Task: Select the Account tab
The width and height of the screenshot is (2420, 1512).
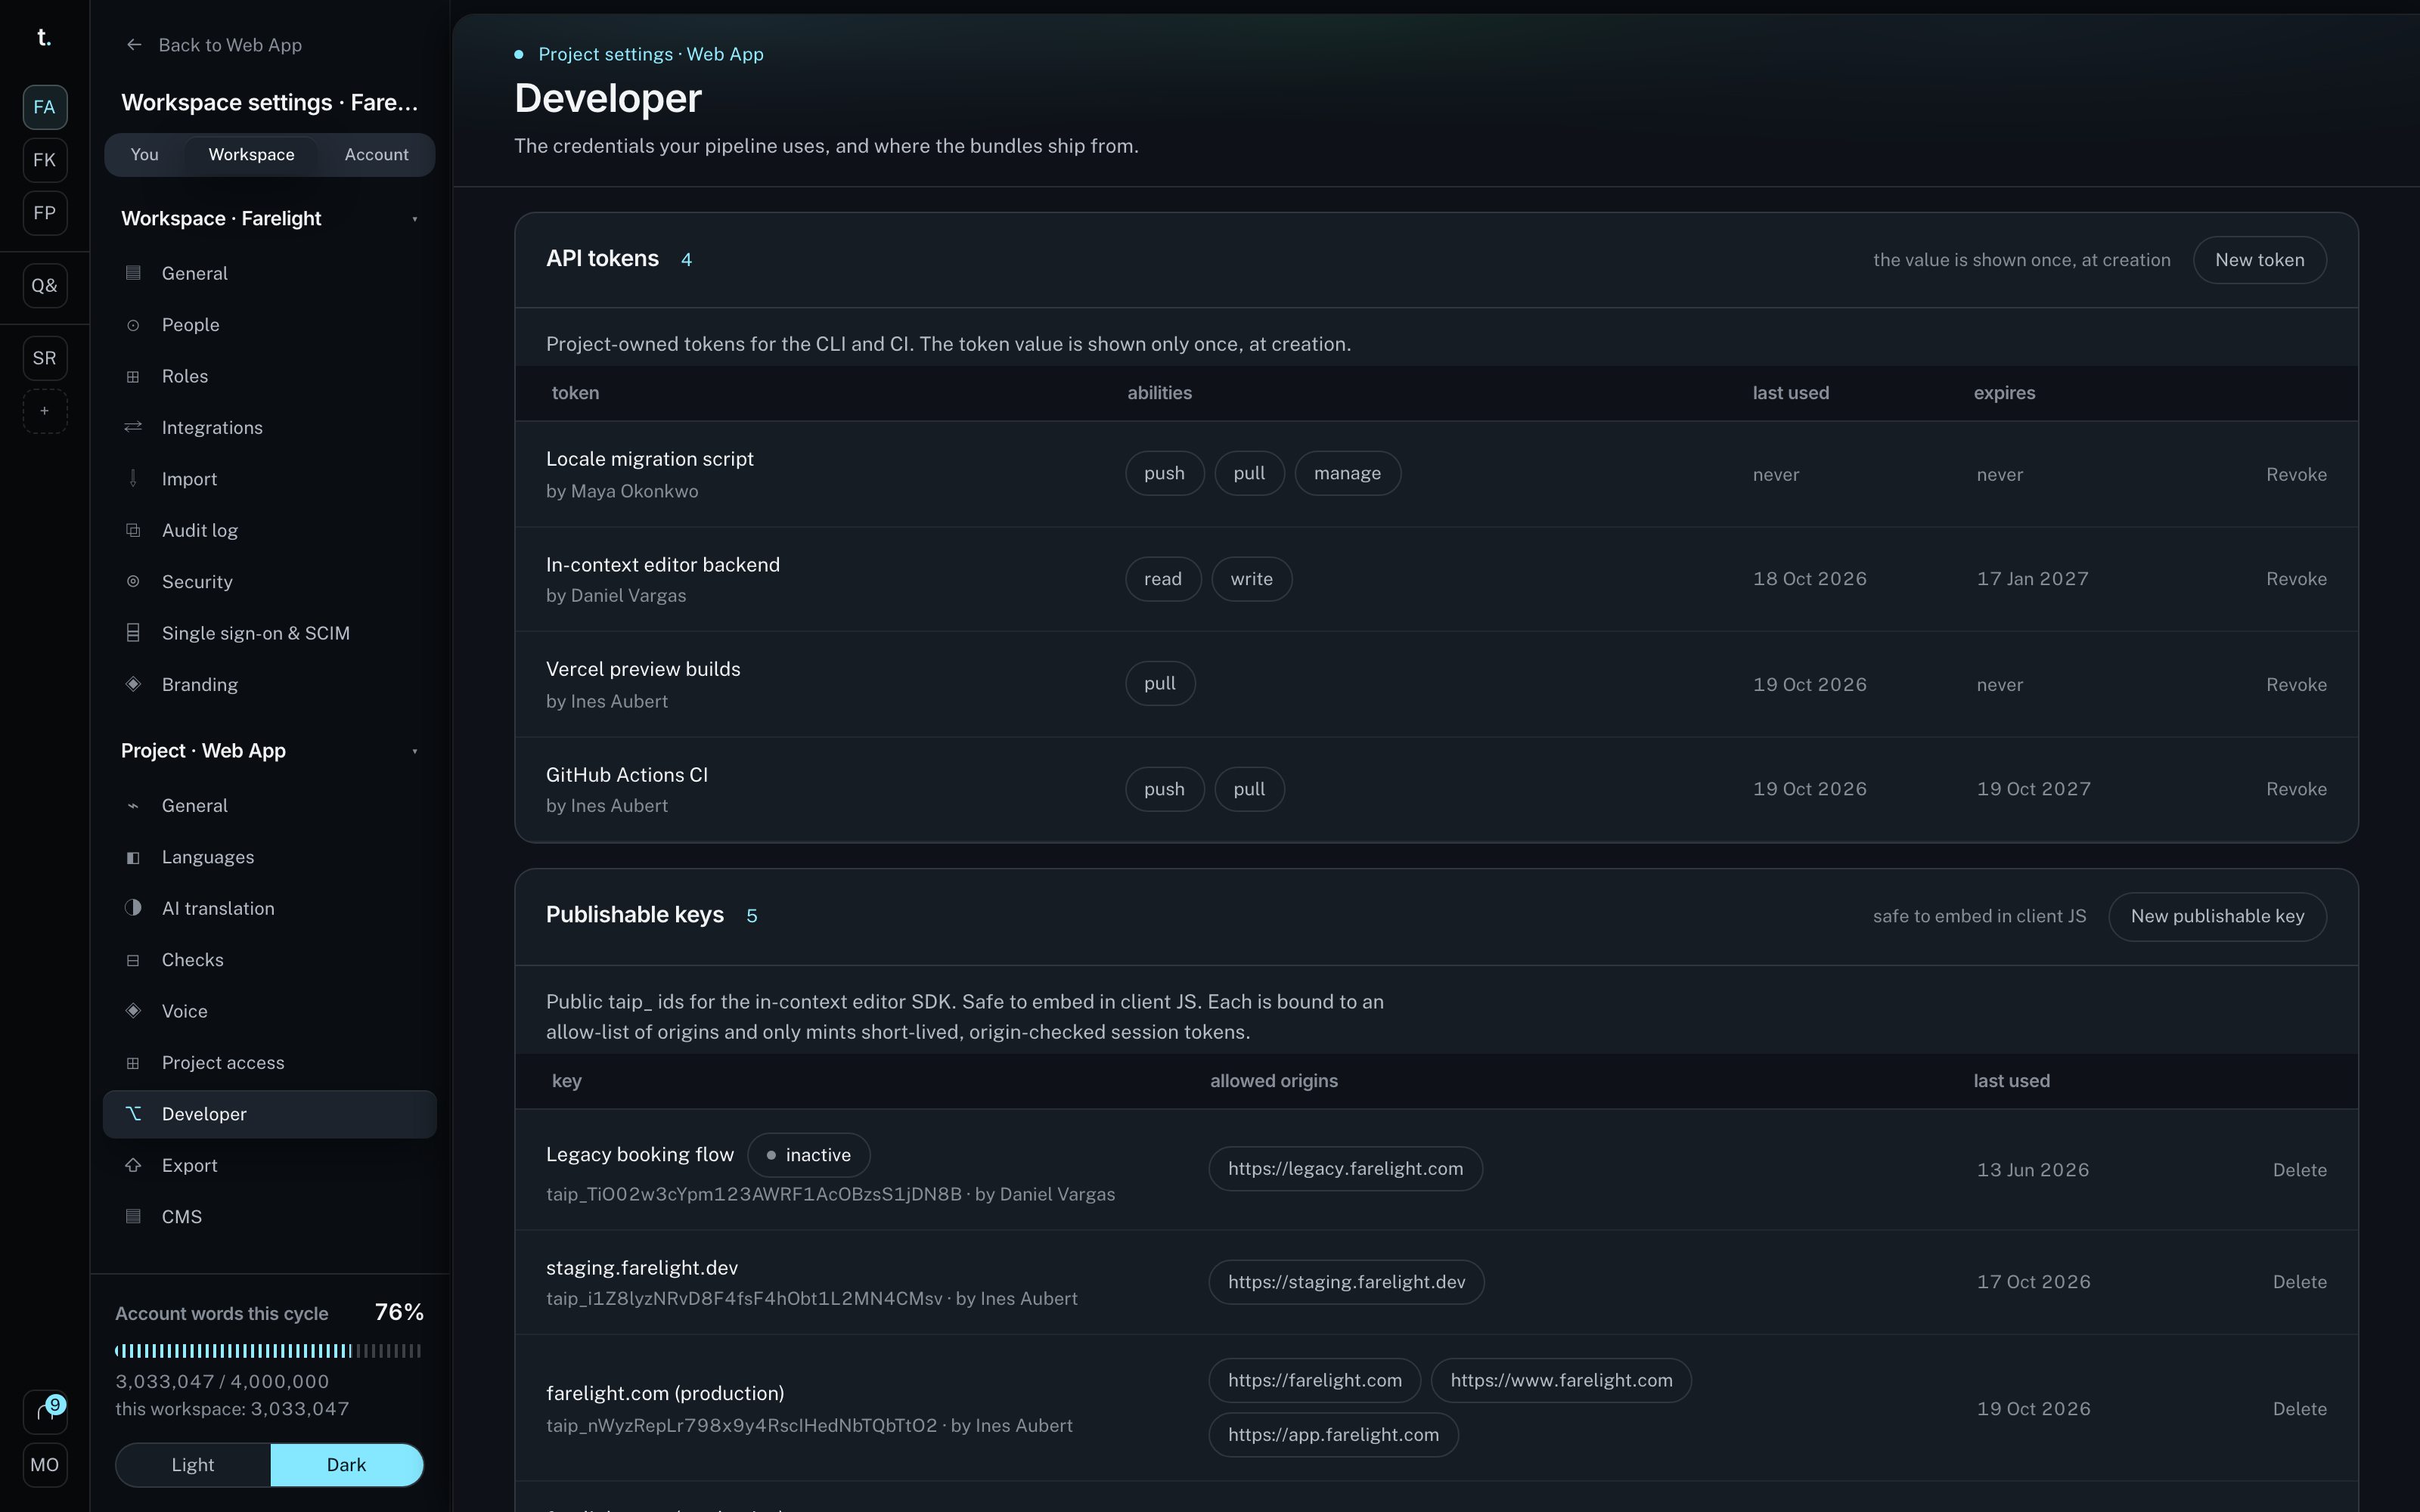Action: pos(377,155)
